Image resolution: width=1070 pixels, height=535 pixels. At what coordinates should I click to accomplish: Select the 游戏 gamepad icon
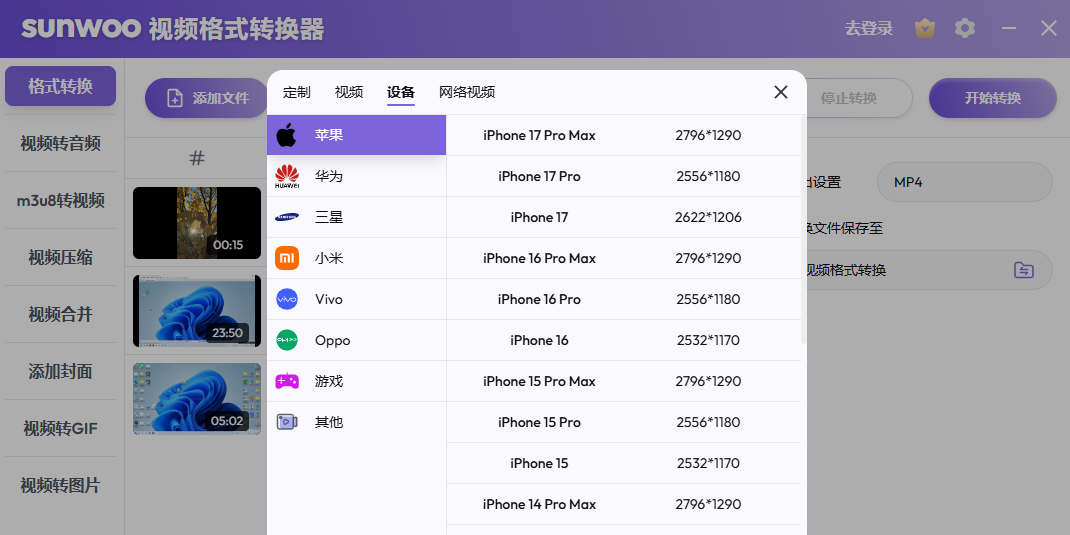287,381
